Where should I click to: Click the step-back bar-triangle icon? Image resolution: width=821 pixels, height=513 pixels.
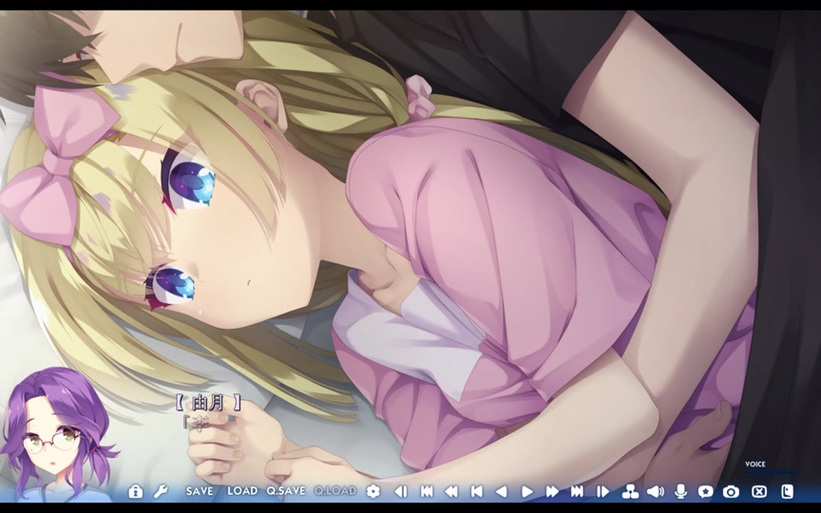coord(401,492)
